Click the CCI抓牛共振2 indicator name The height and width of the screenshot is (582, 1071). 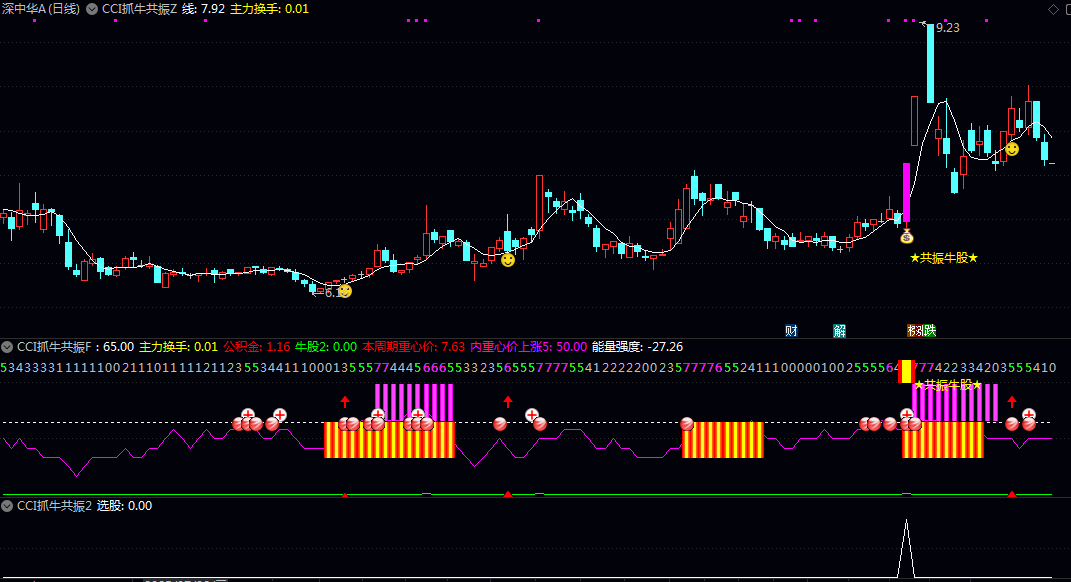(54, 506)
